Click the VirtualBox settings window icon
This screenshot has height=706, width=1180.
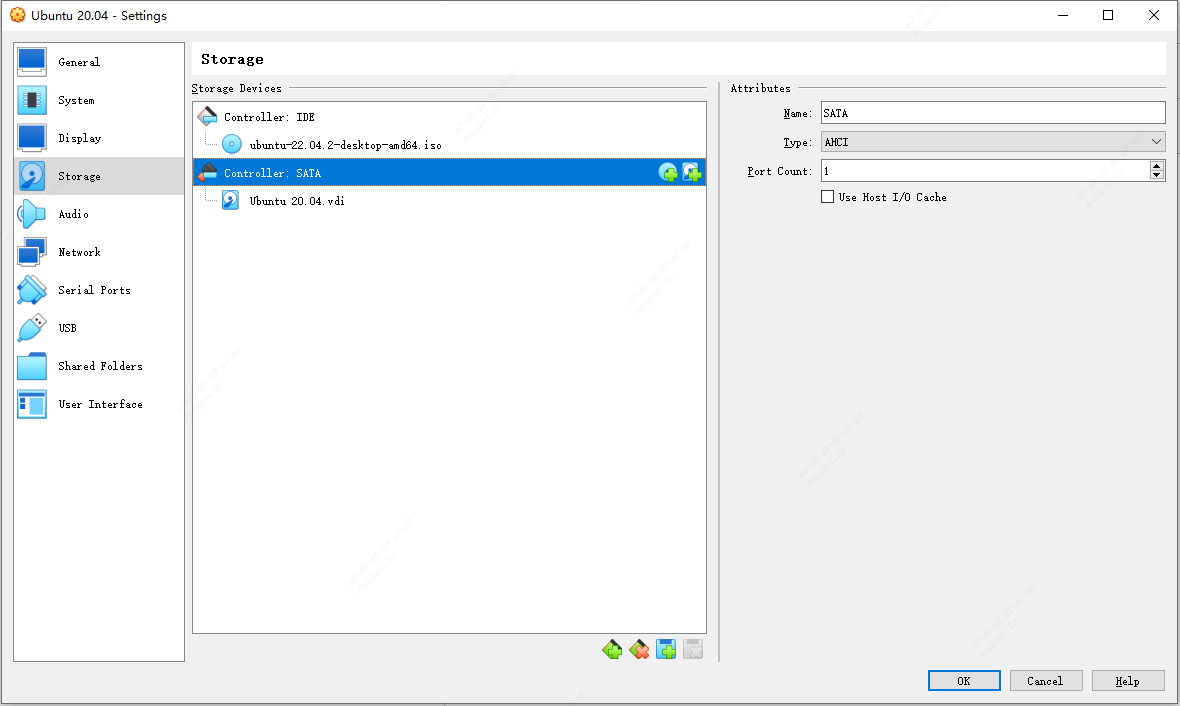(17, 15)
